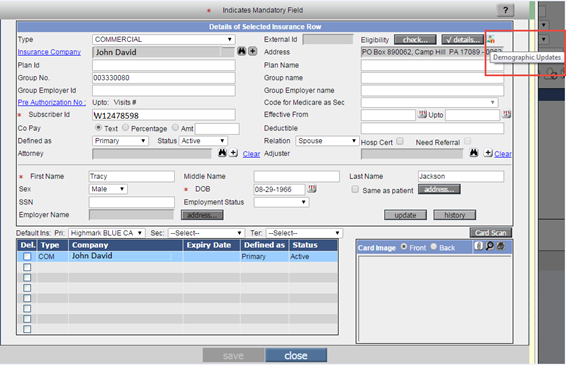The height and width of the screenshot is (365, 566).
Task: Click the SSN input field
Action: click(131, 202)
